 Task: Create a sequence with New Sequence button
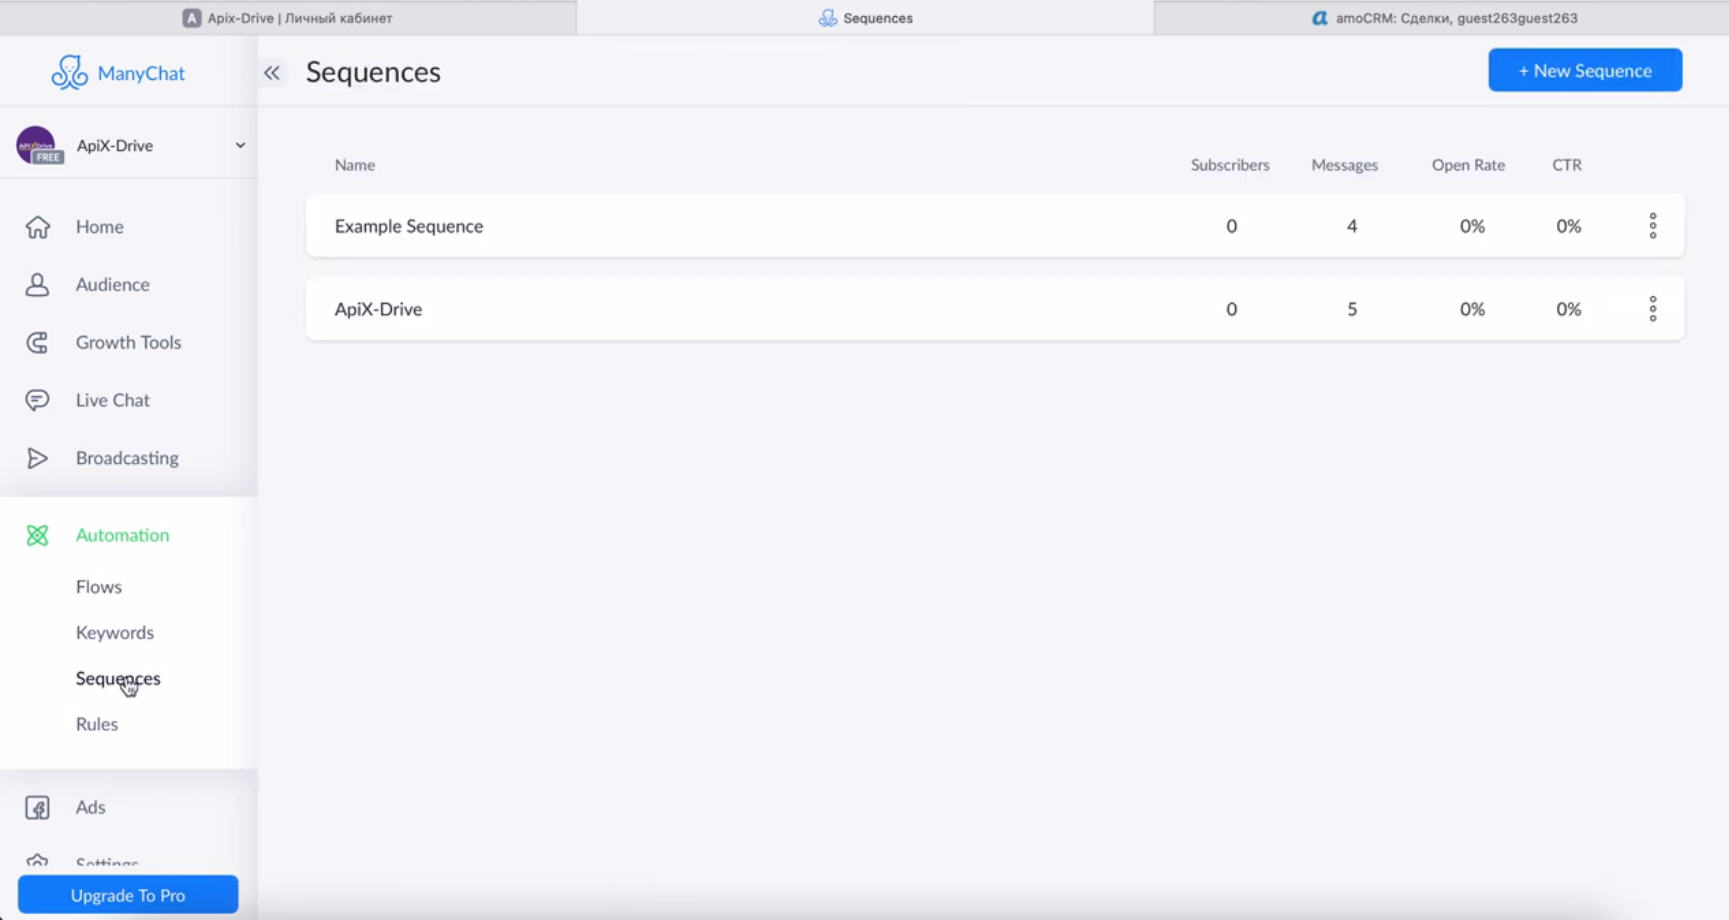pos(1585,70)
